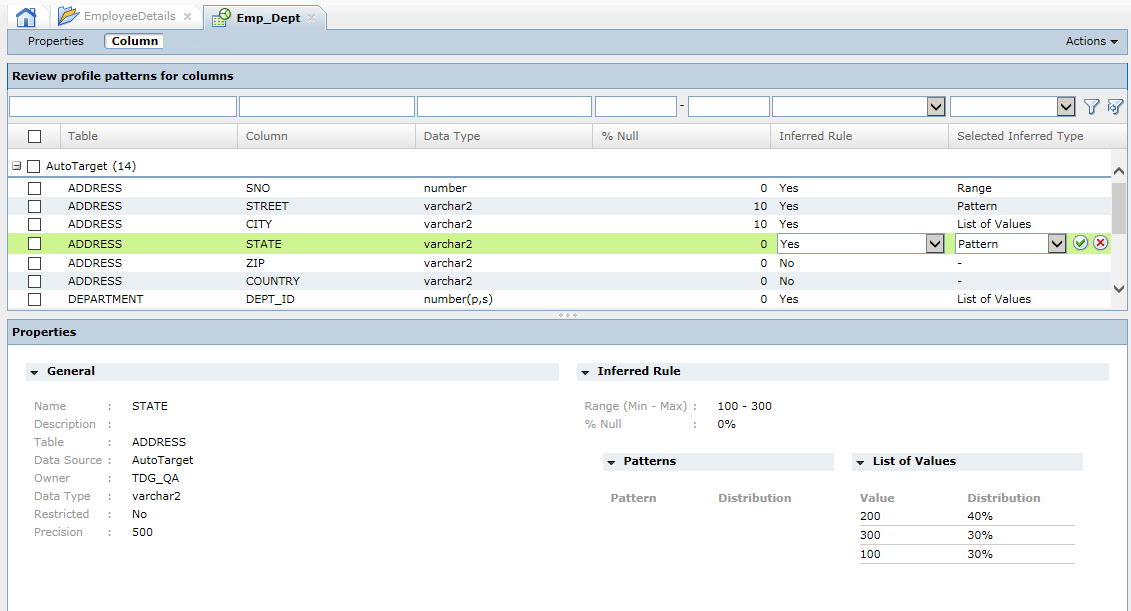Clear filters with the funnel-pencil icon
The height and width of the screenshot is (611, 1131).
point(1115,107)
